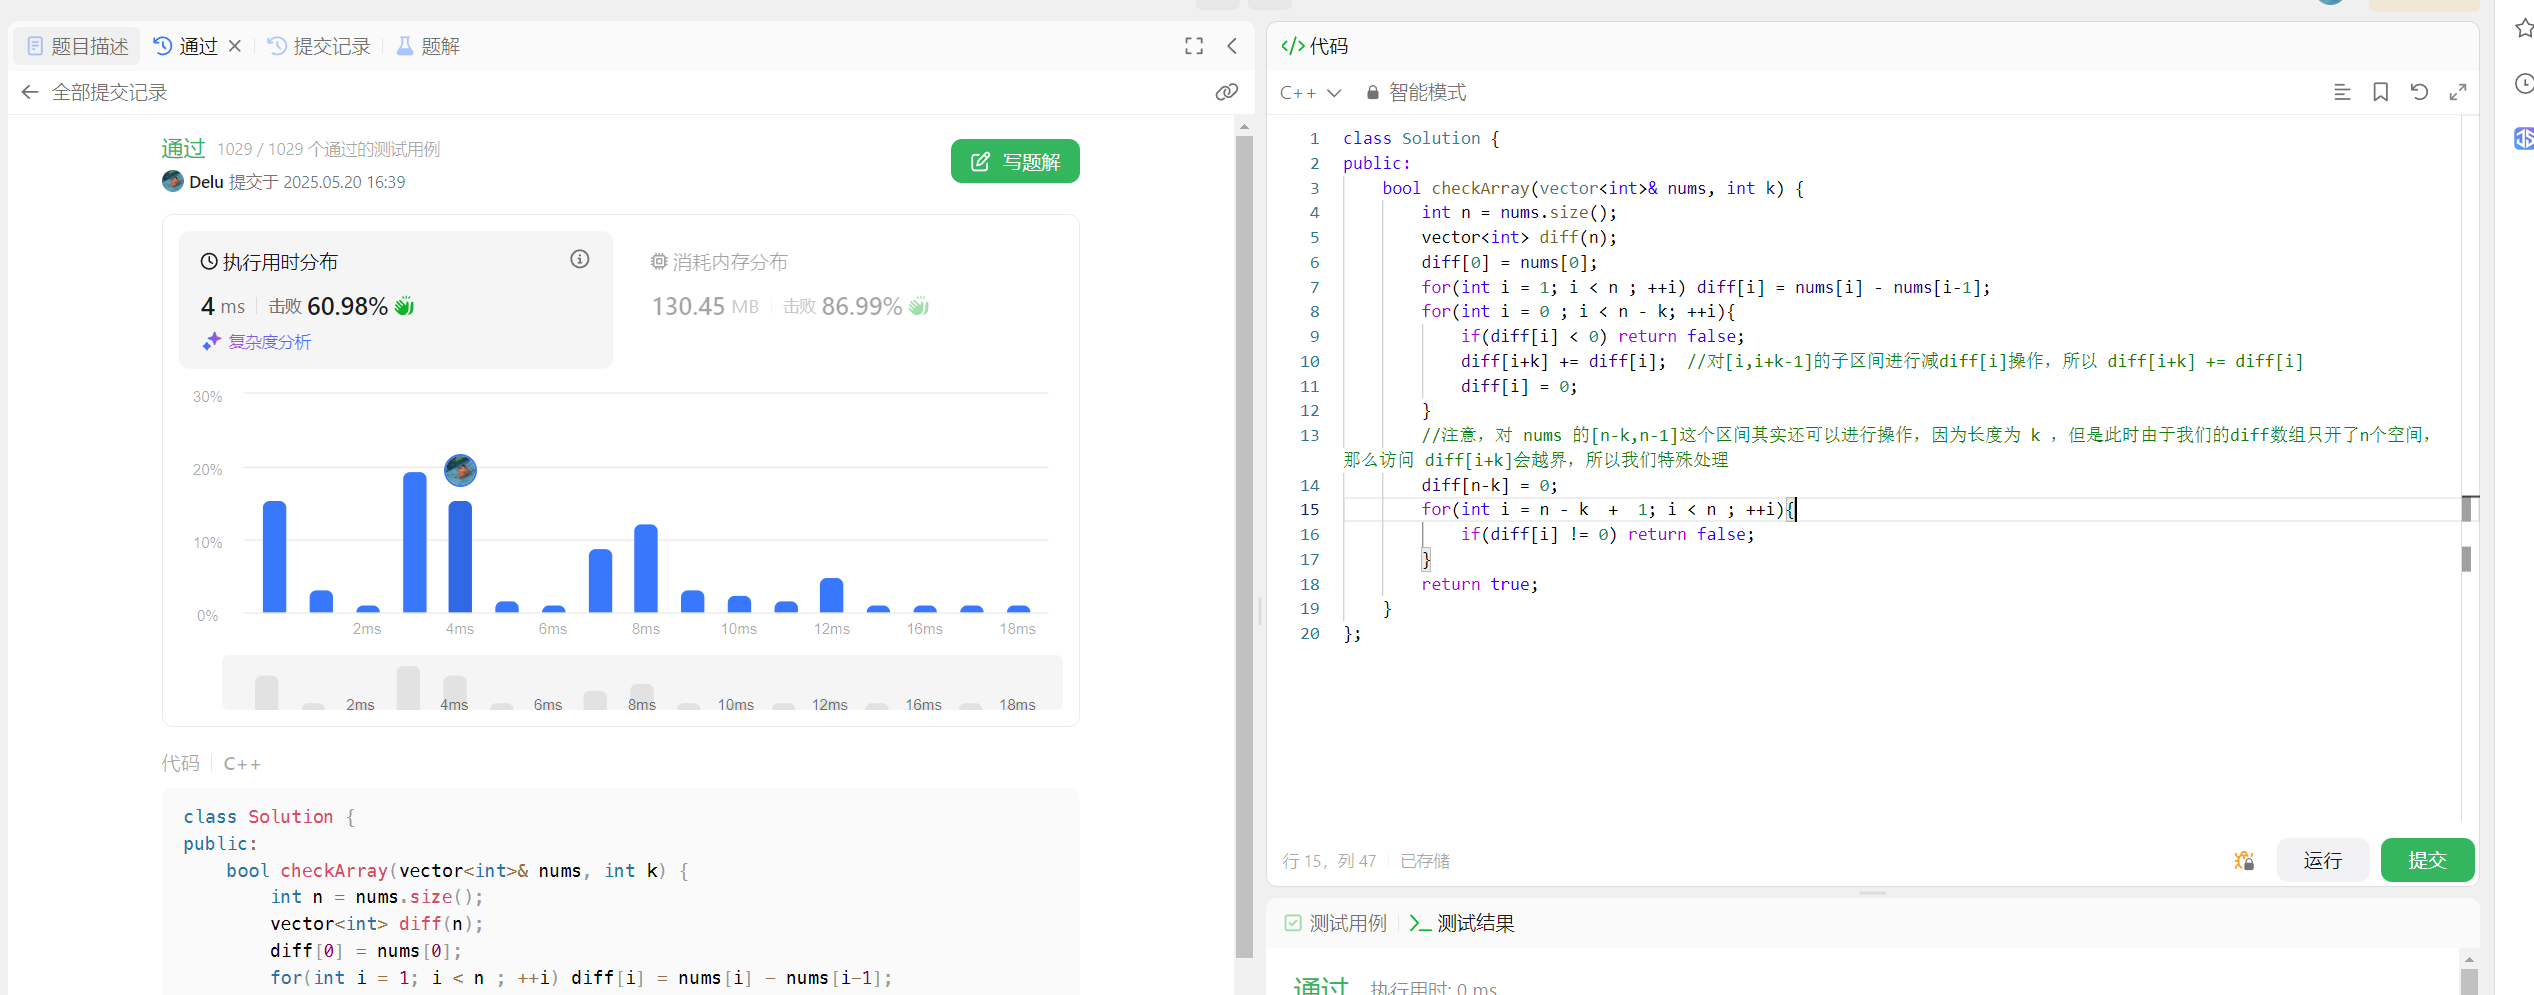Click the 代码 panel header
Screen dimensions: 2534x995
click(1315, 46)
